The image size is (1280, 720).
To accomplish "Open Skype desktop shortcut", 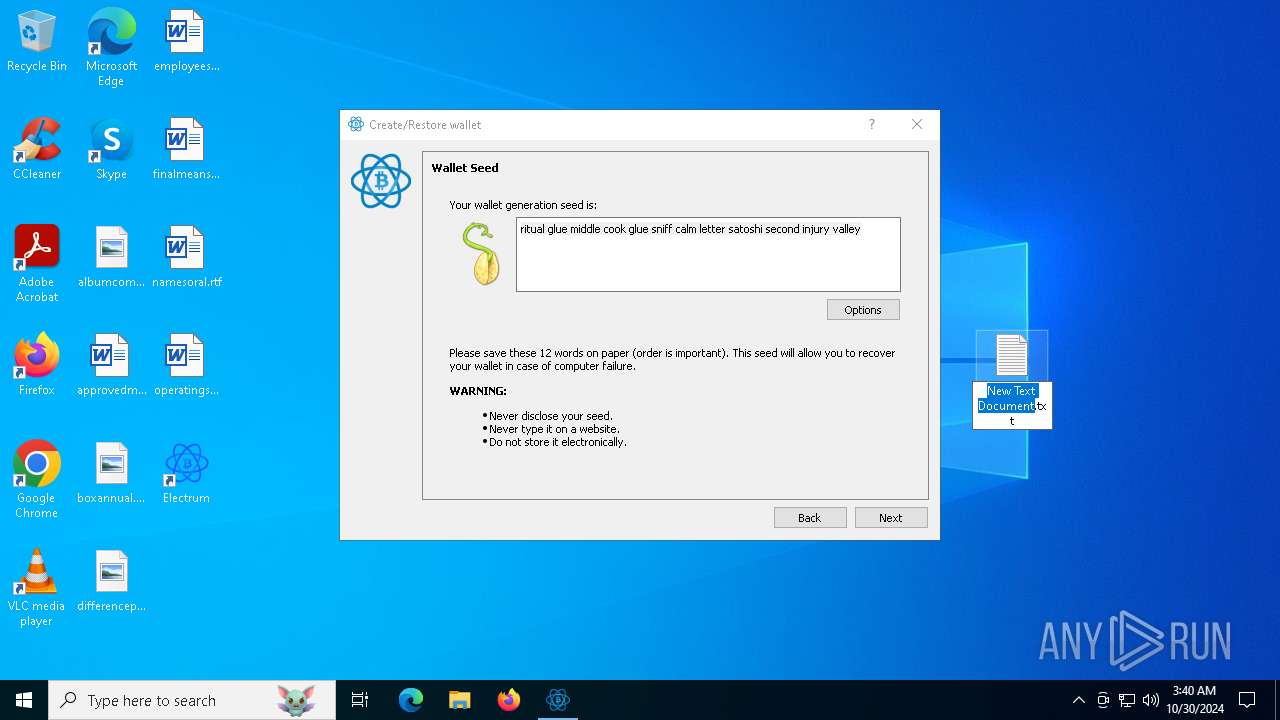I will [x=111, y=150].
